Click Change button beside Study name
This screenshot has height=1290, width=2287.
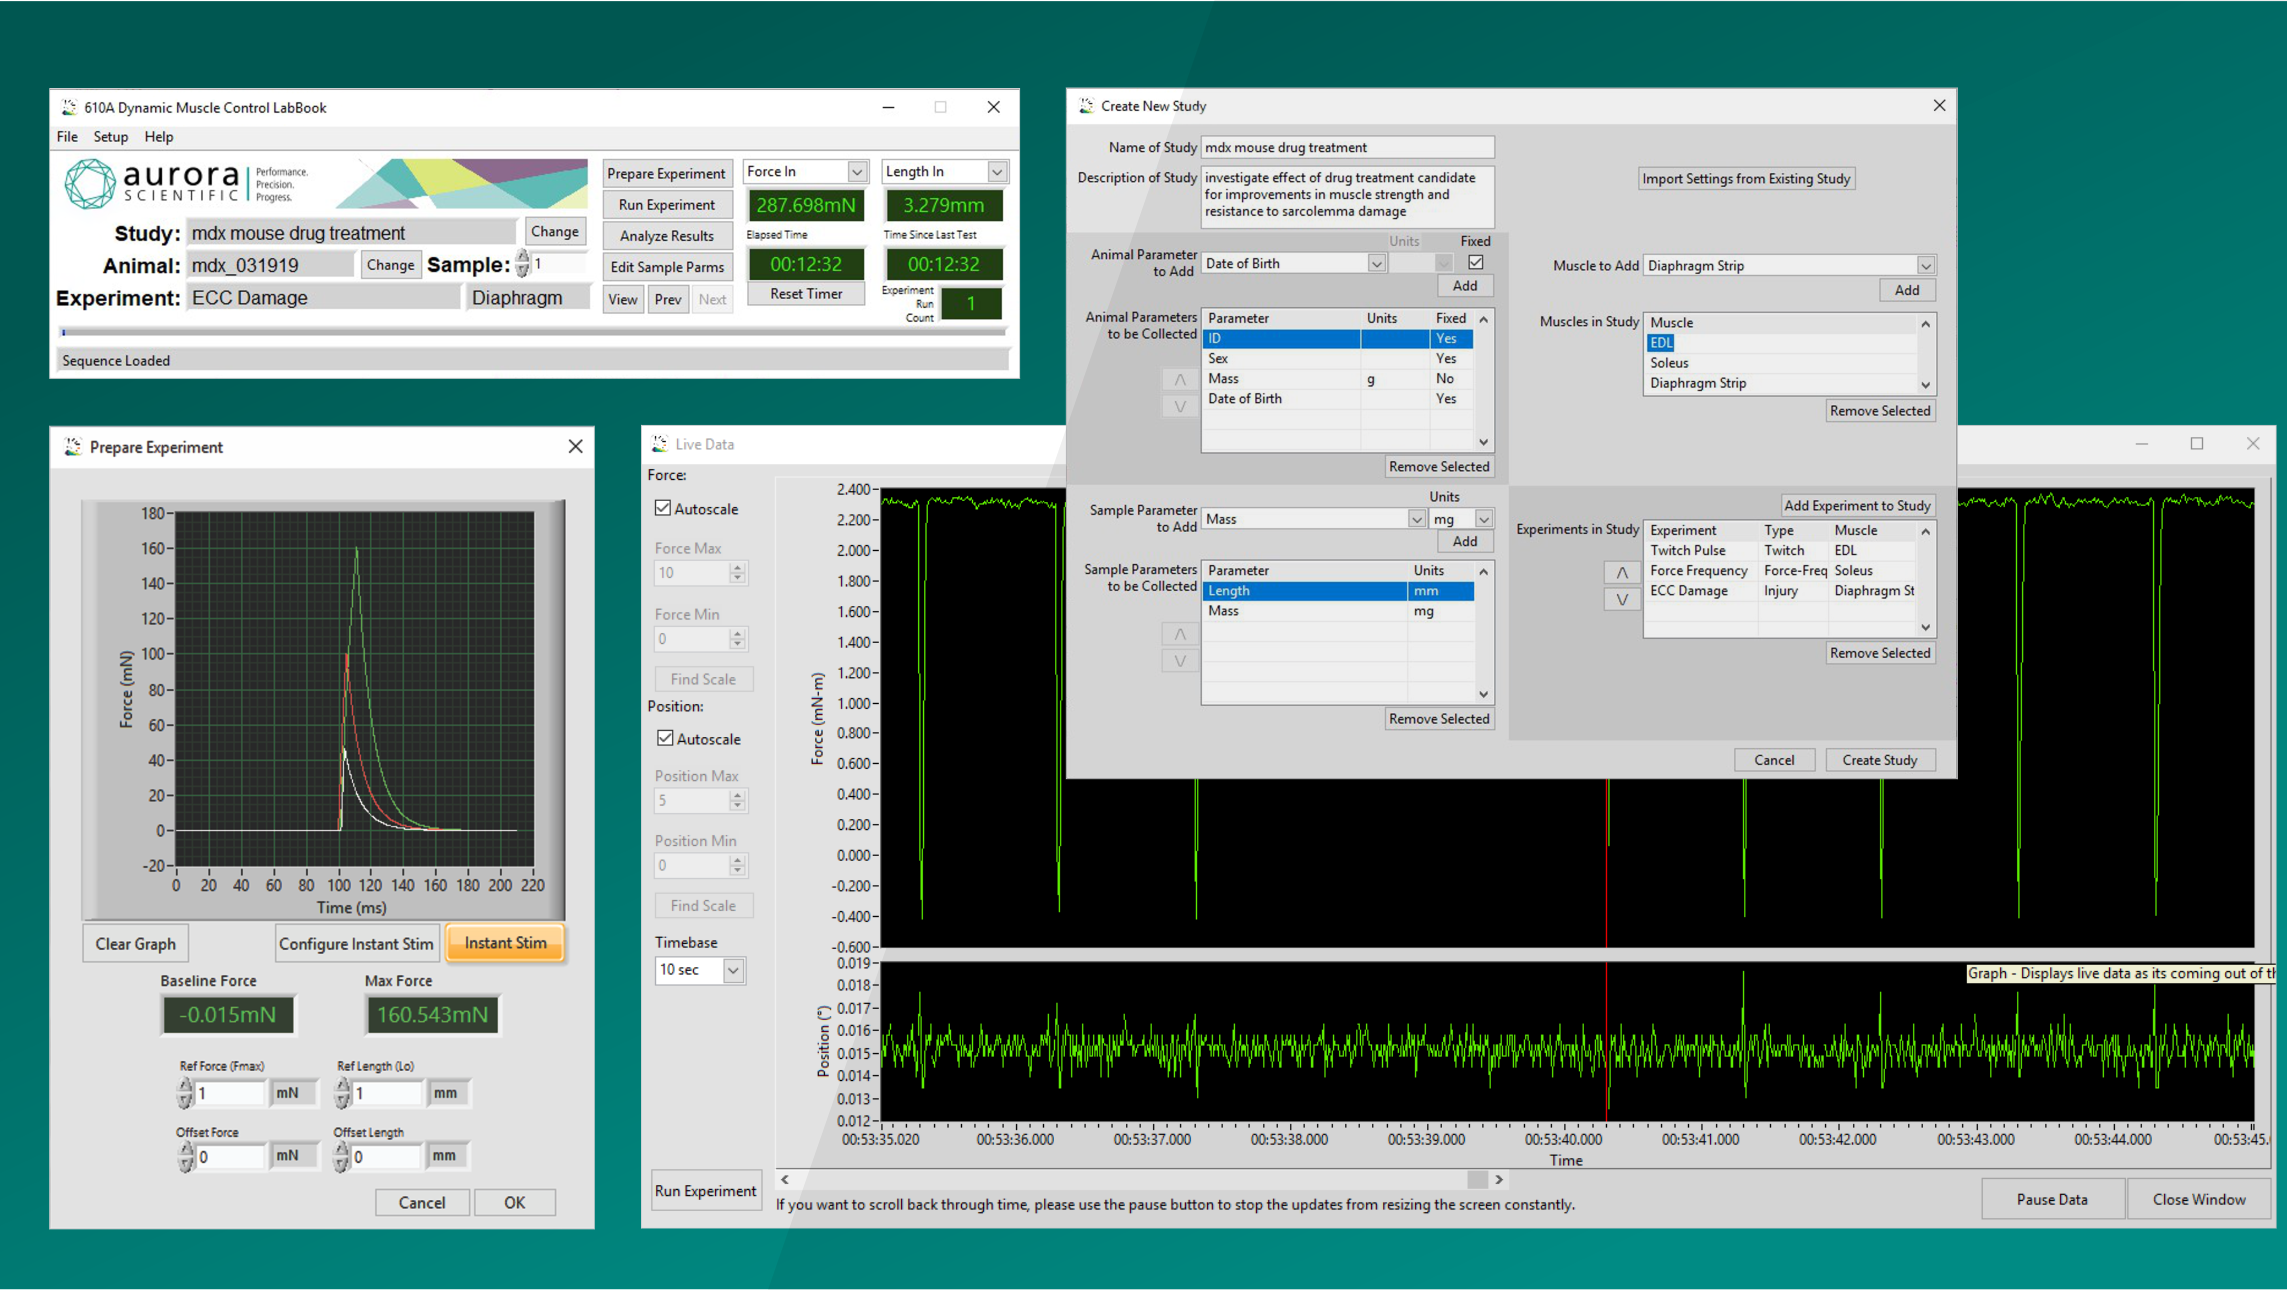pyautogui.click(x=554, y=231)
